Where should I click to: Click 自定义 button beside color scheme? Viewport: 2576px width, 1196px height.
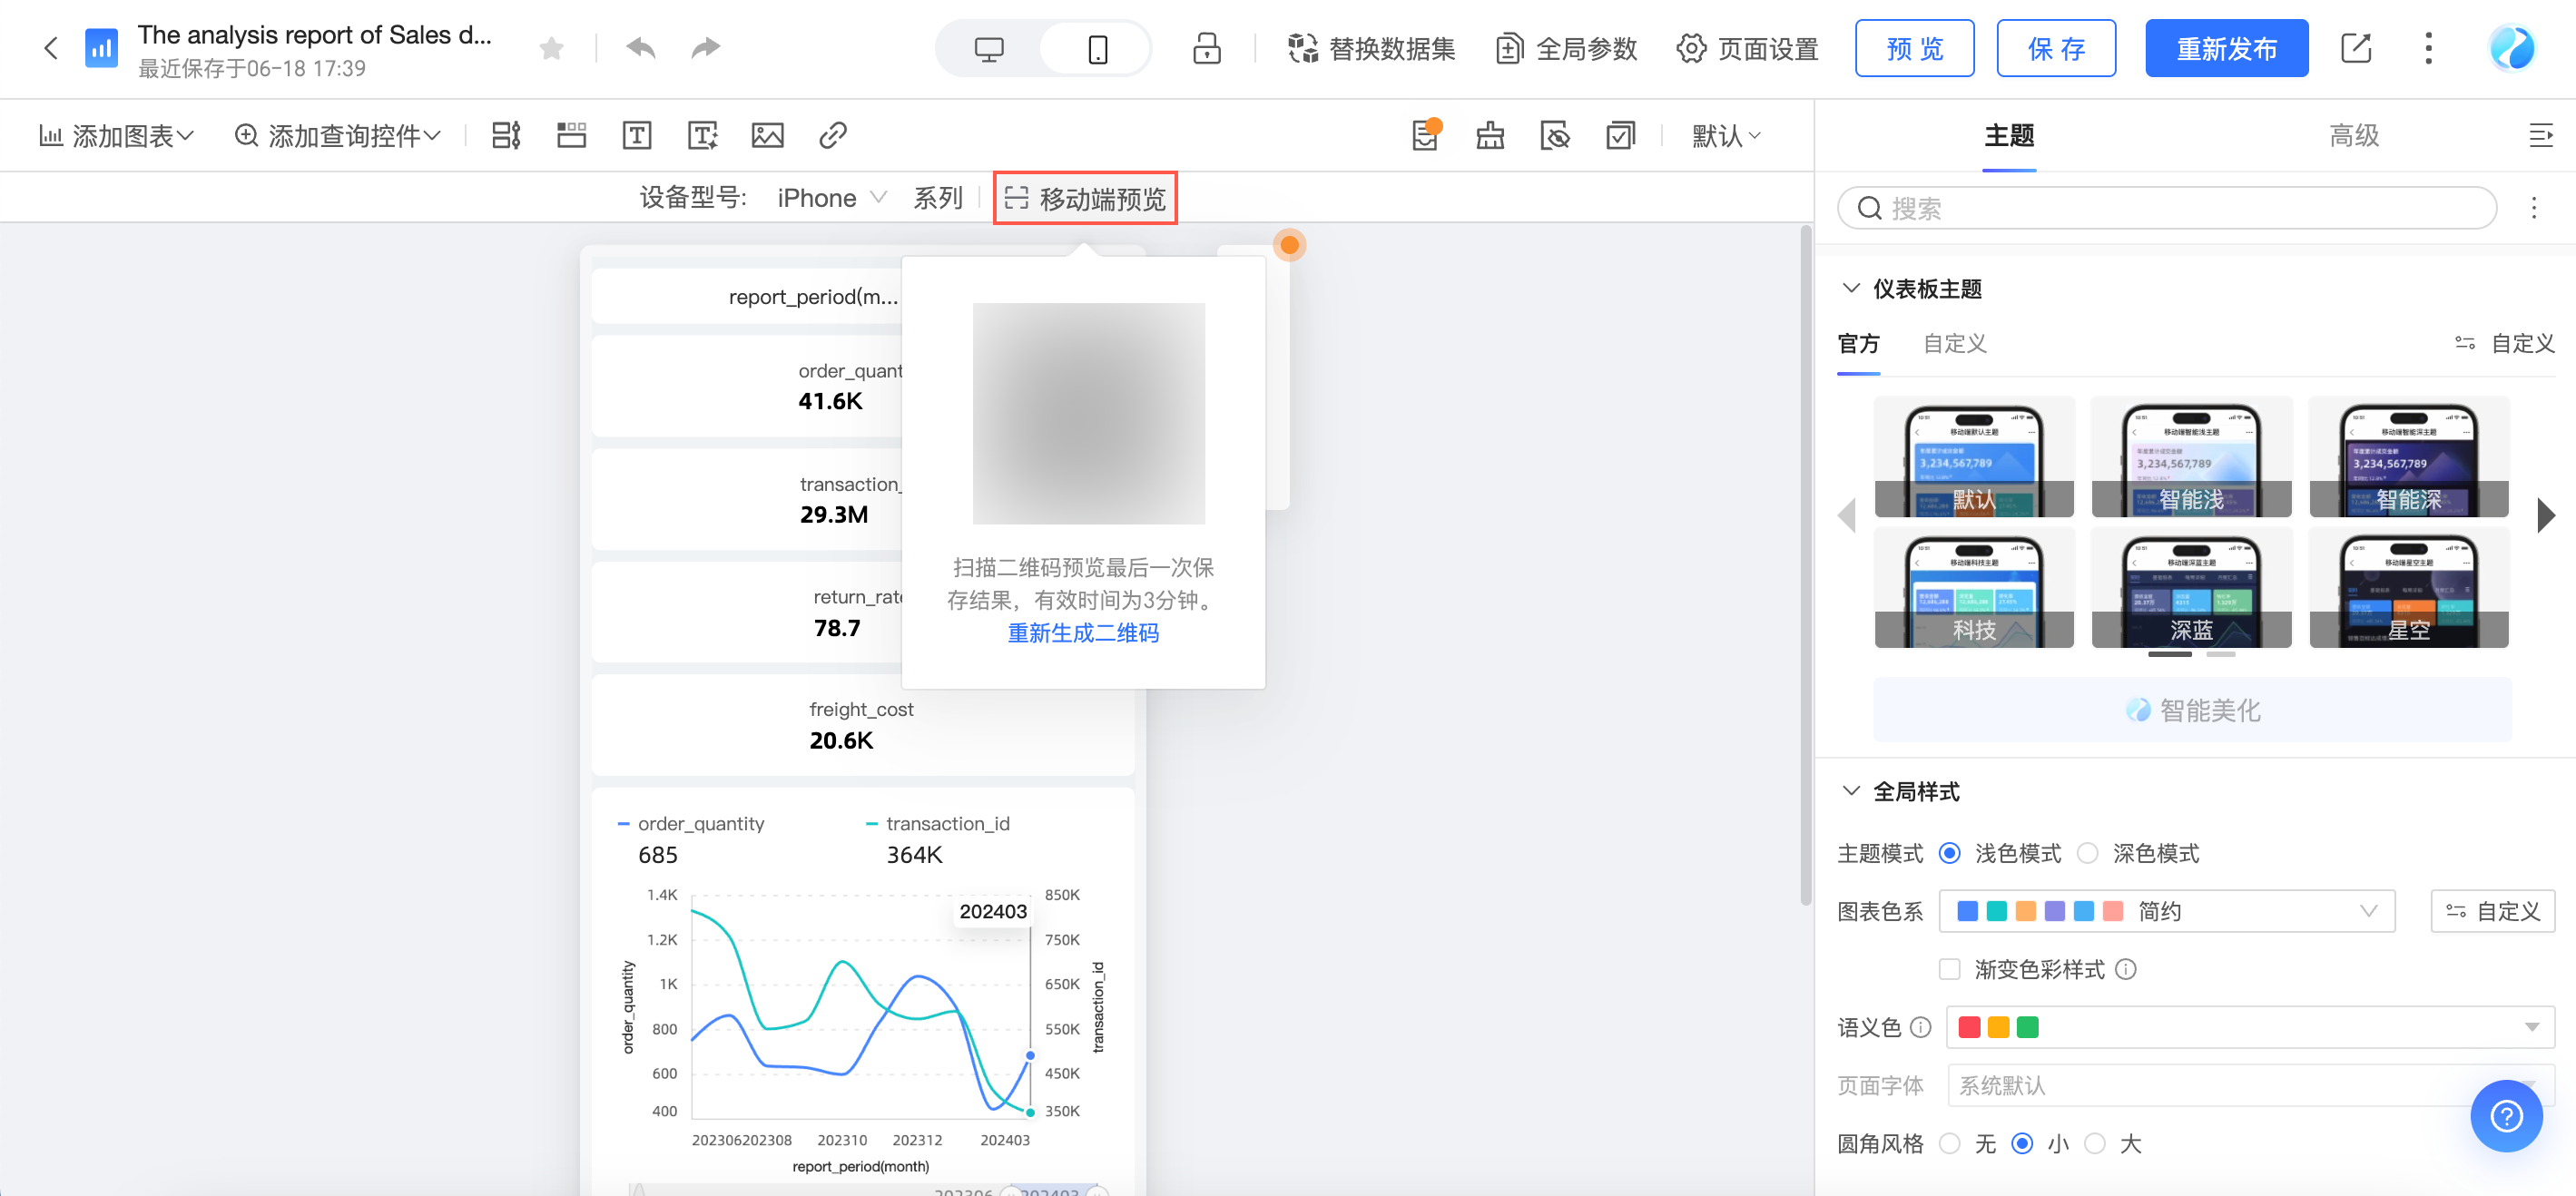point(2492,911)
